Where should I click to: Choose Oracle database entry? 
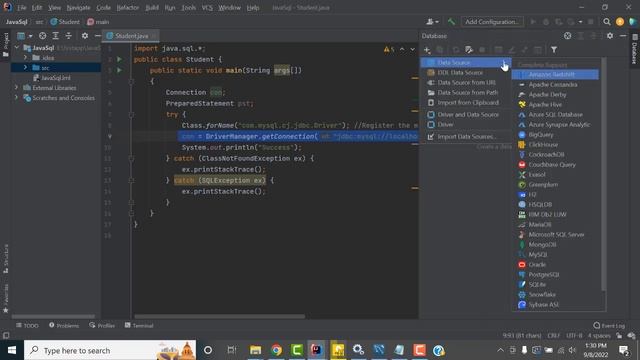555,264
